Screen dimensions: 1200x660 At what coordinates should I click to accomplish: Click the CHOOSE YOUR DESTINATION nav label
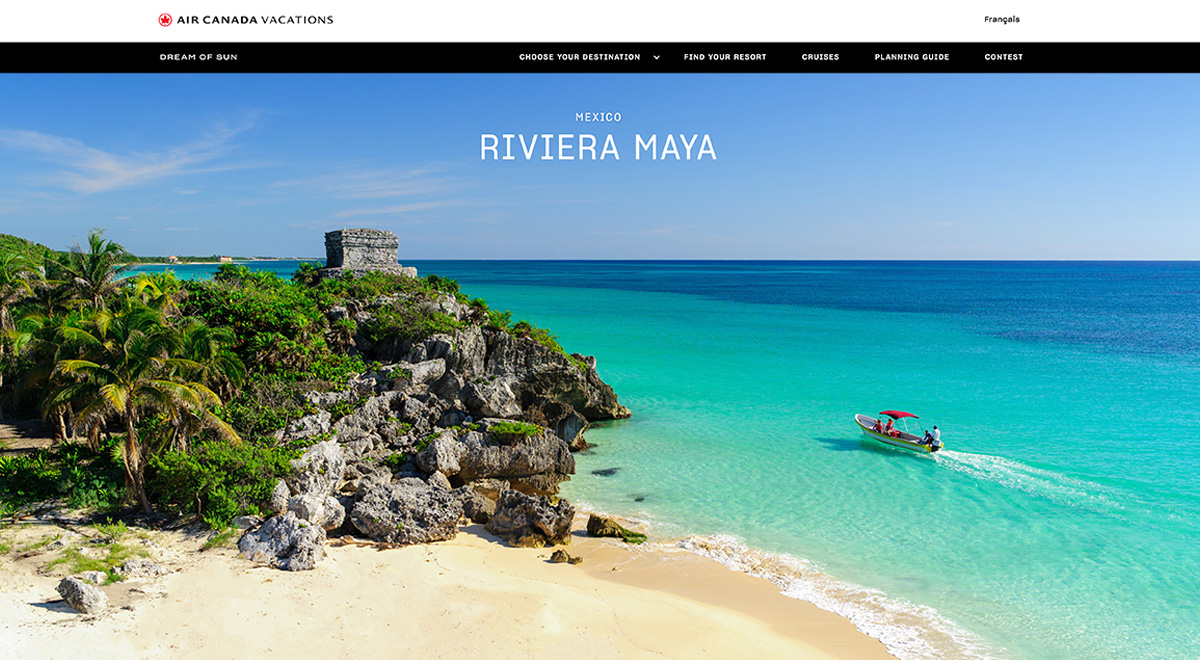click(578, 57)
